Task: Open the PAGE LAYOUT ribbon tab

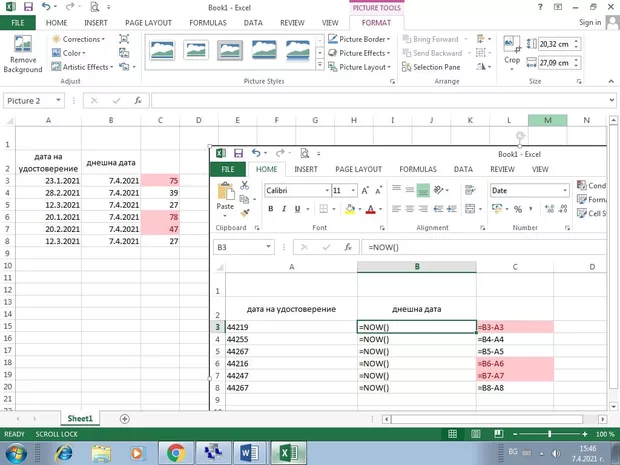Action: click(148, 22)
